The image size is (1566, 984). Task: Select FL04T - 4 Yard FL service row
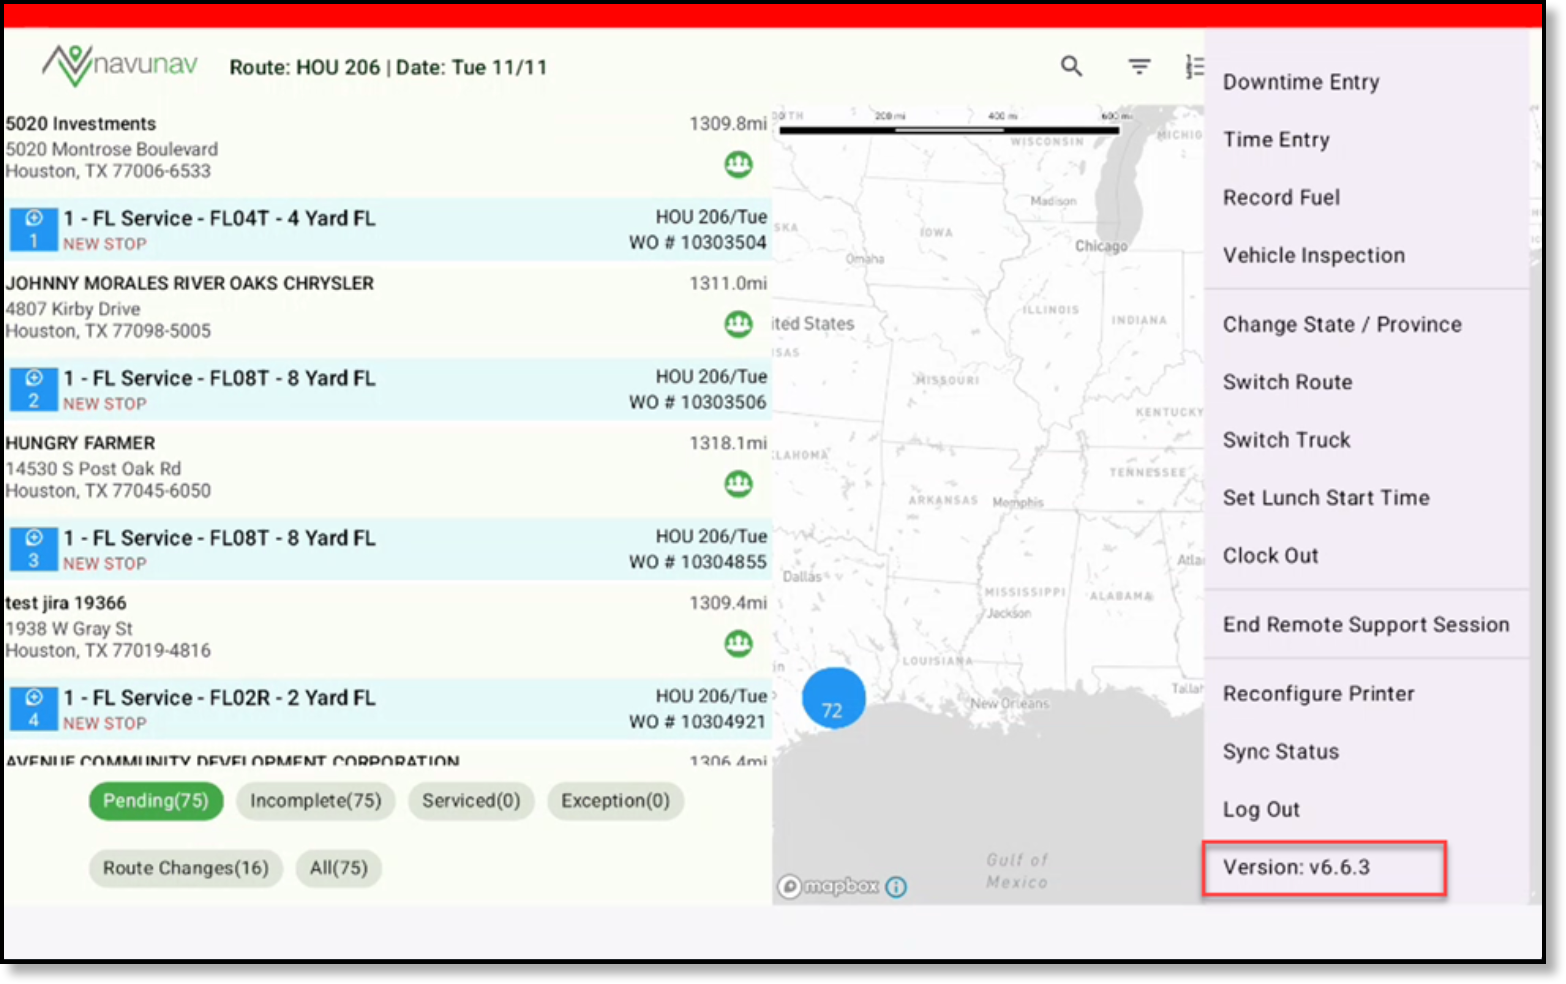point(390,229)
